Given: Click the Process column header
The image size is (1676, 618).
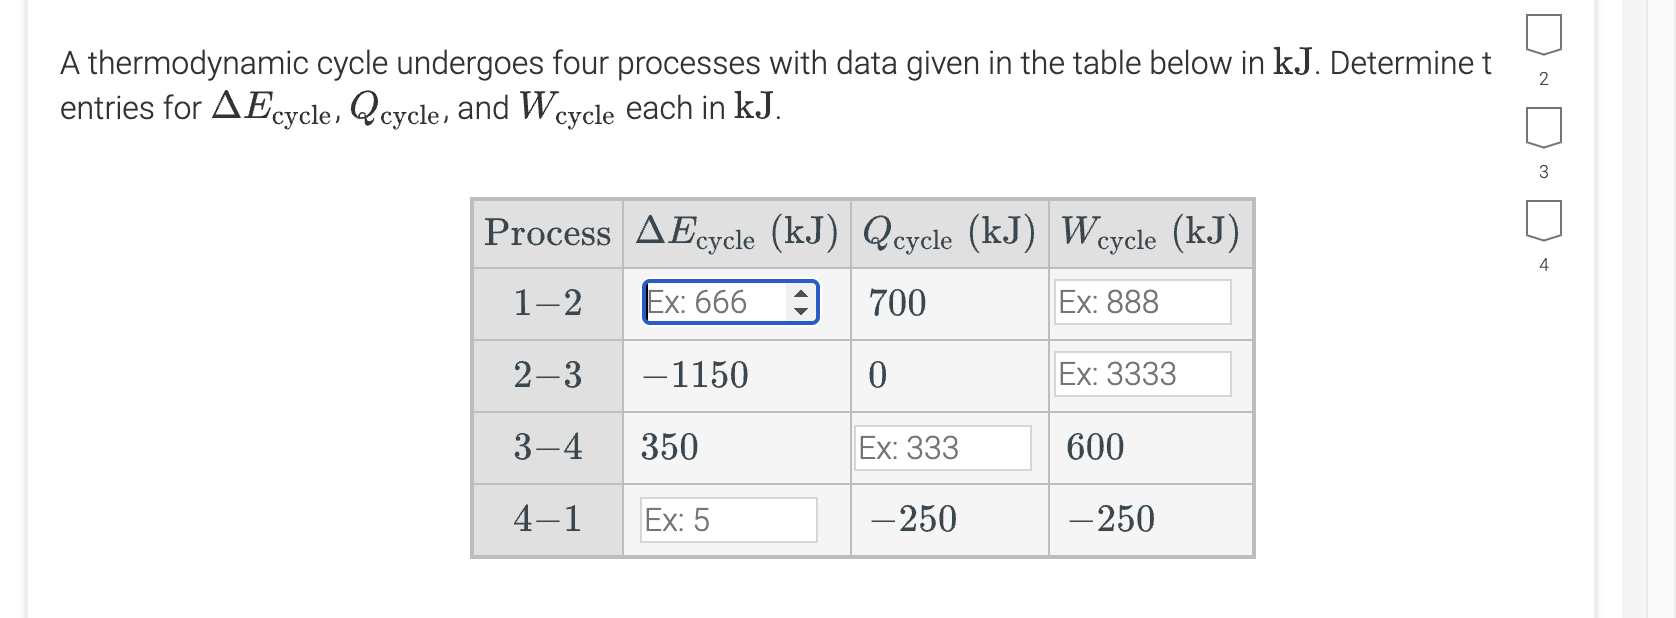Looking at the screenshot, I should pyautogui.click(x=547, y=233).
